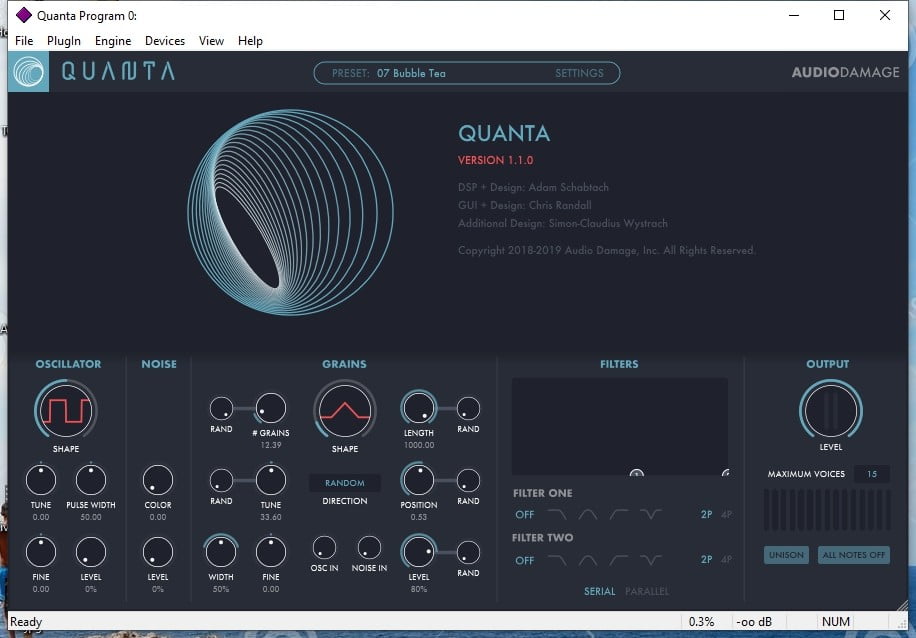Select Filter One band-pass shape icon

coord(588,514)
